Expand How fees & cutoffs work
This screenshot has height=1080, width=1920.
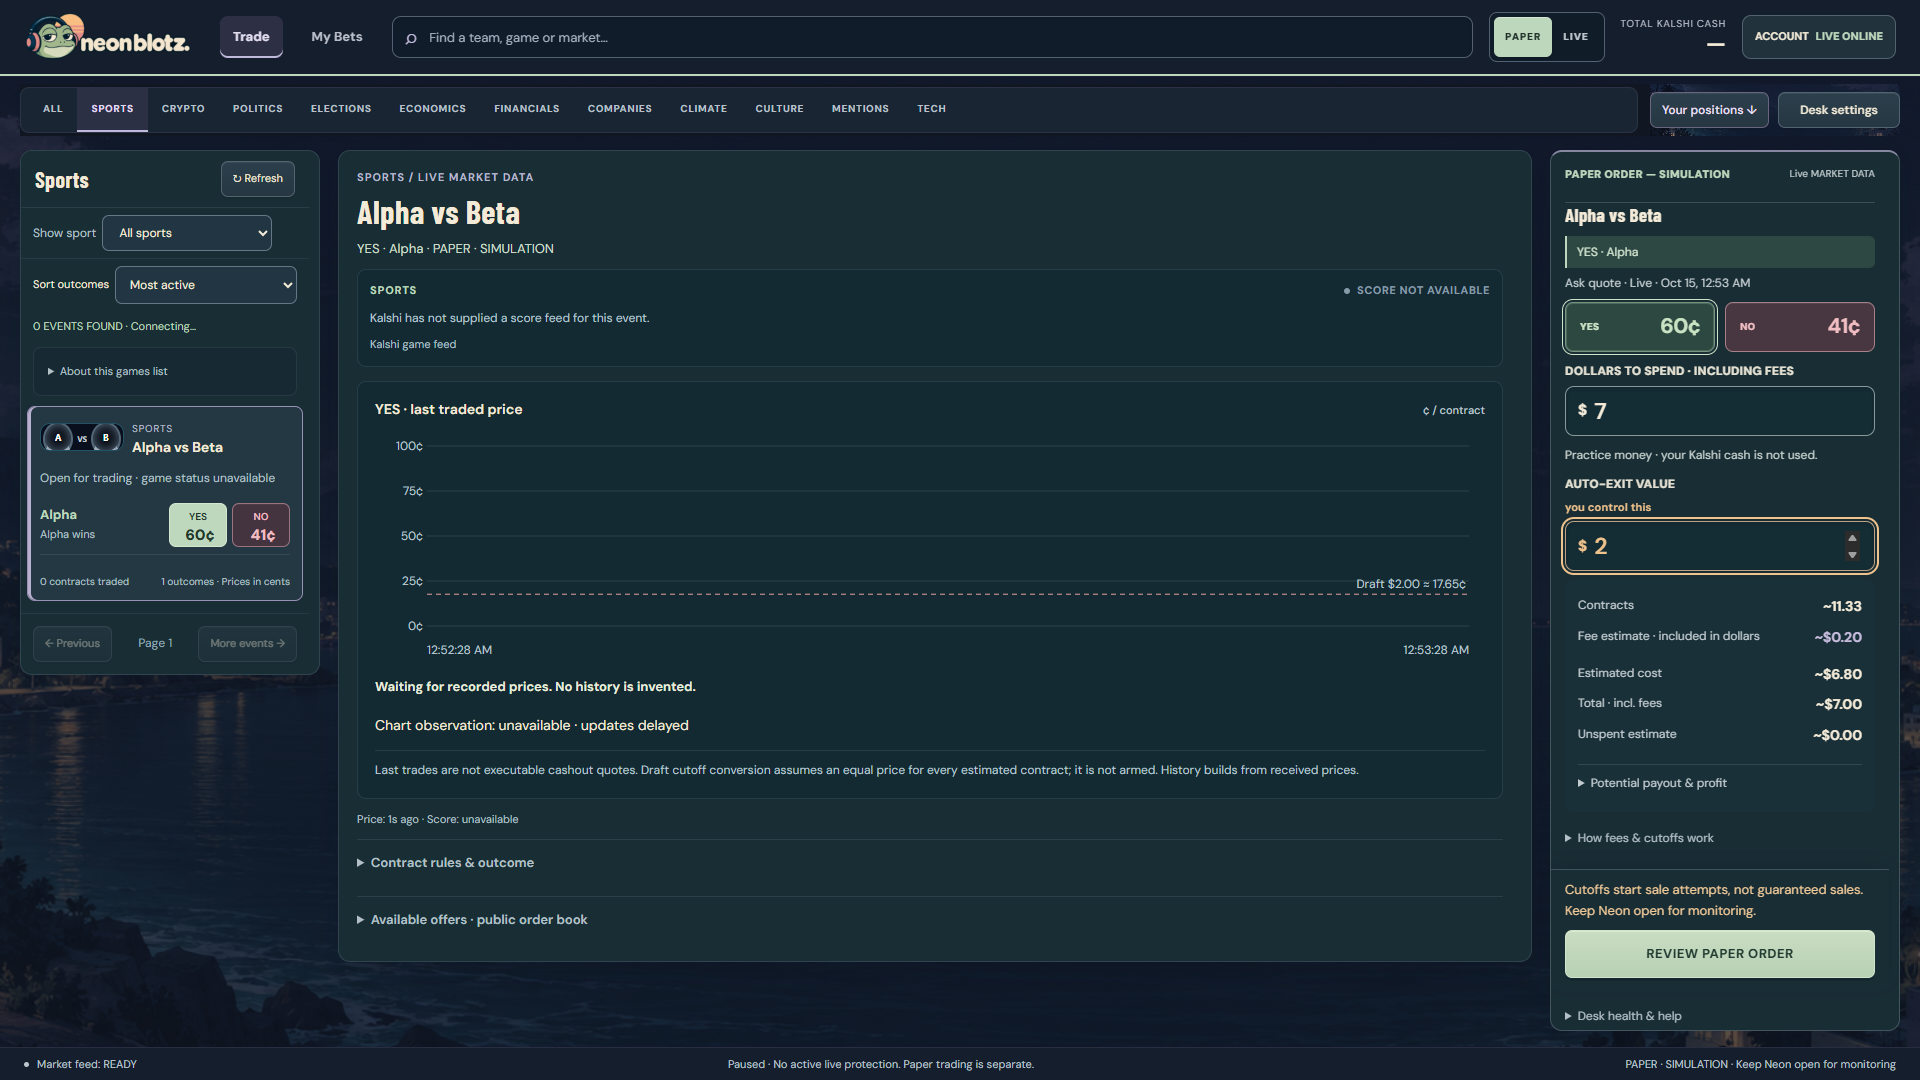1639,838
